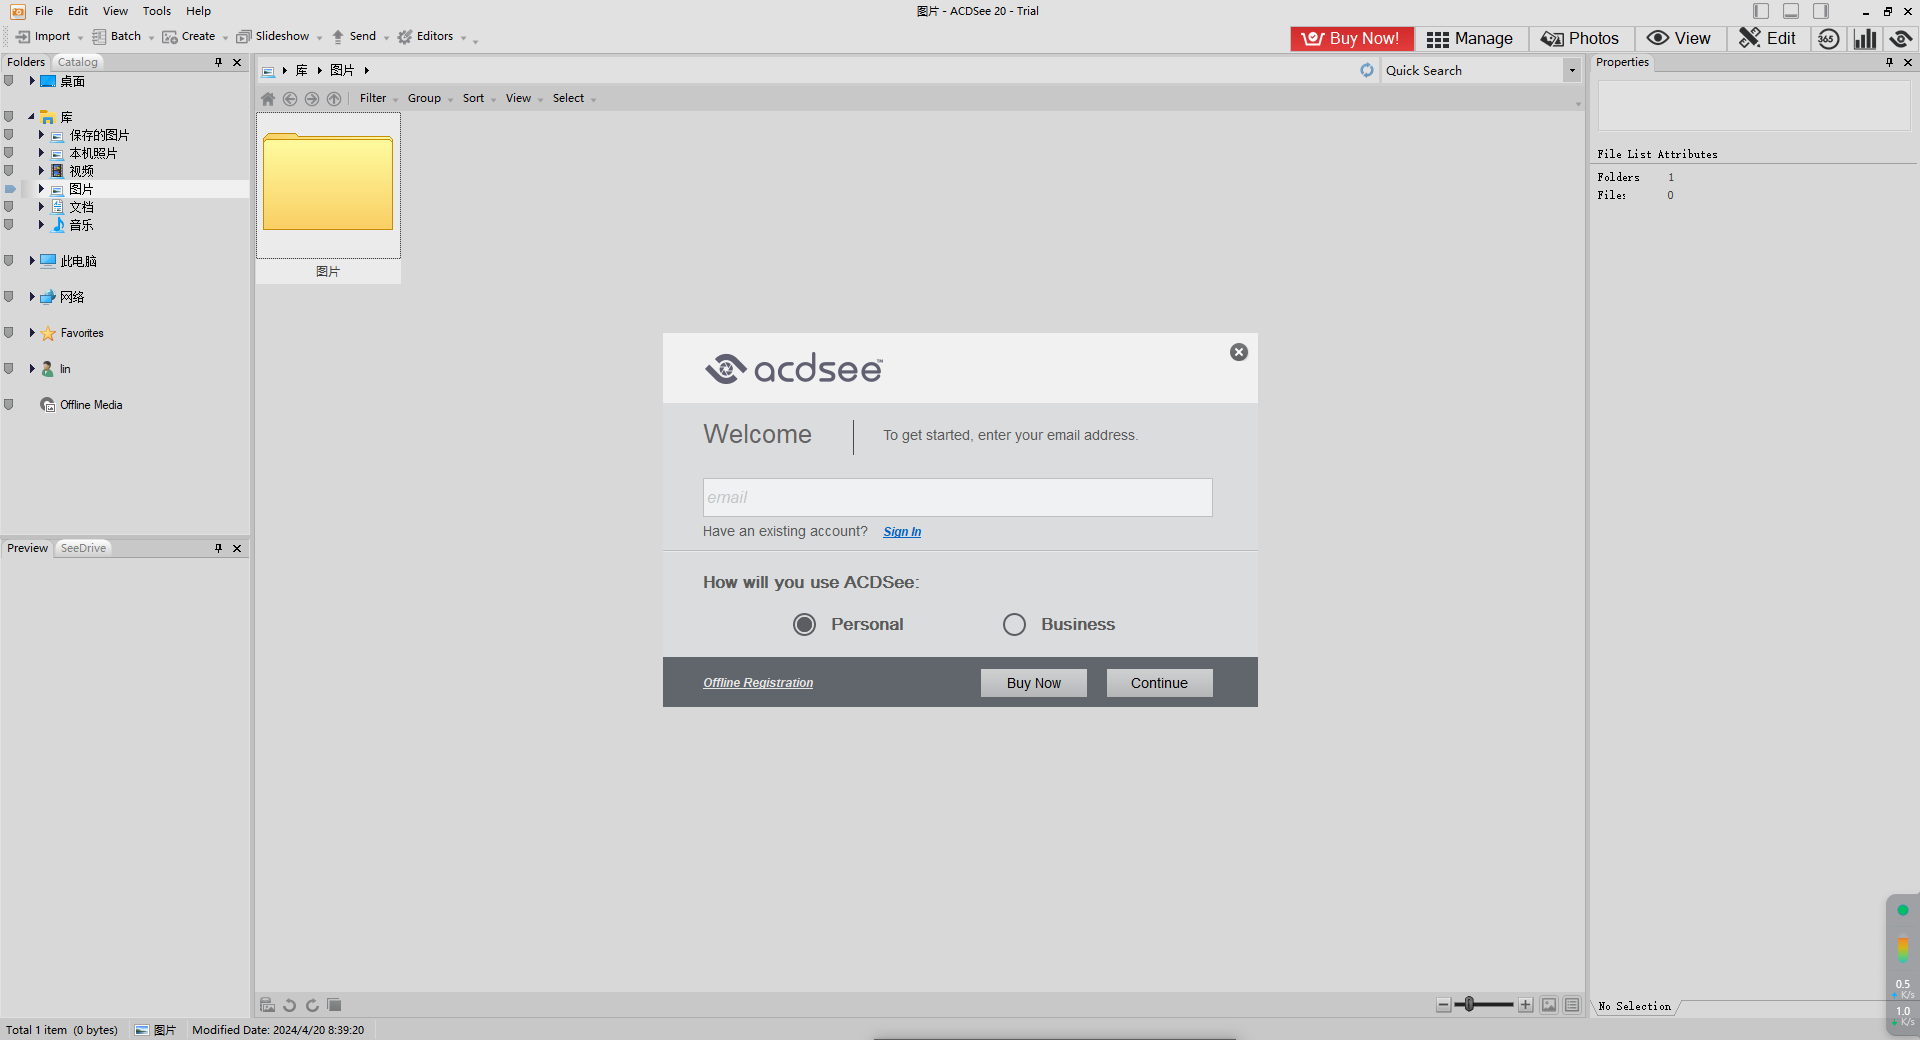Image resolution: width=1920 pixels, height=1040 pixels.
Task: Close the Preview pane
Action: [237, 548]
